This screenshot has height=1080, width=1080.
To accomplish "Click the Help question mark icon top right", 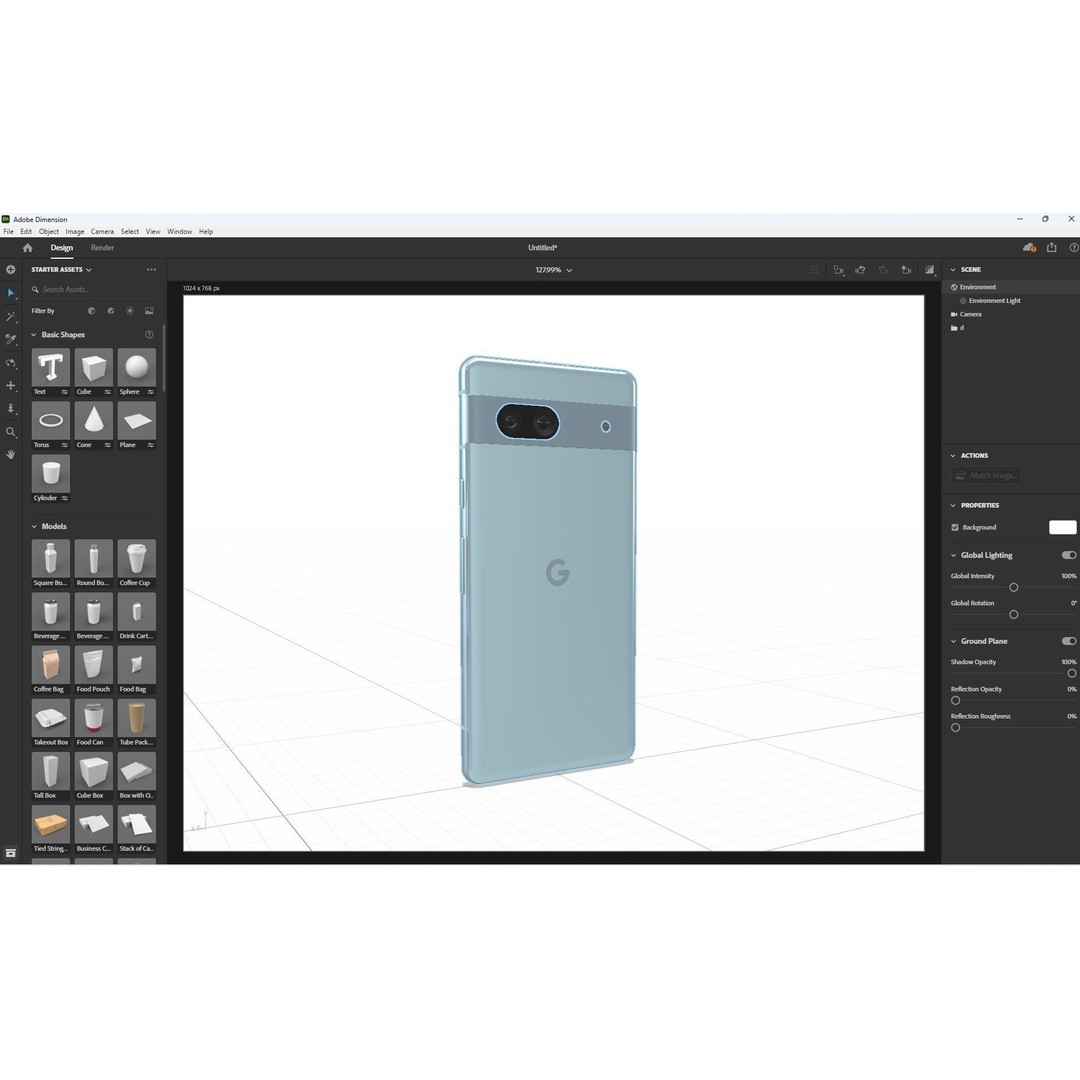I will coord(1074,248).
